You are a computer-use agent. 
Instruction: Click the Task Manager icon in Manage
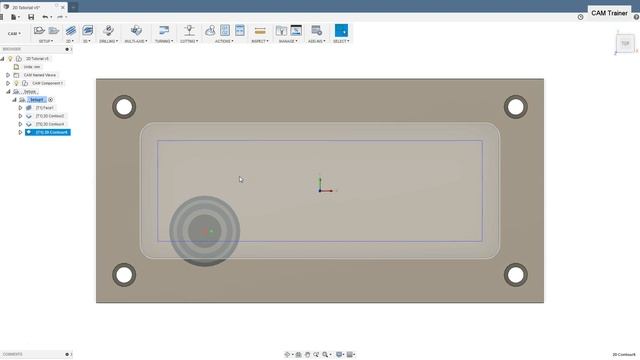pyautogui.click(x=296, y=31)
